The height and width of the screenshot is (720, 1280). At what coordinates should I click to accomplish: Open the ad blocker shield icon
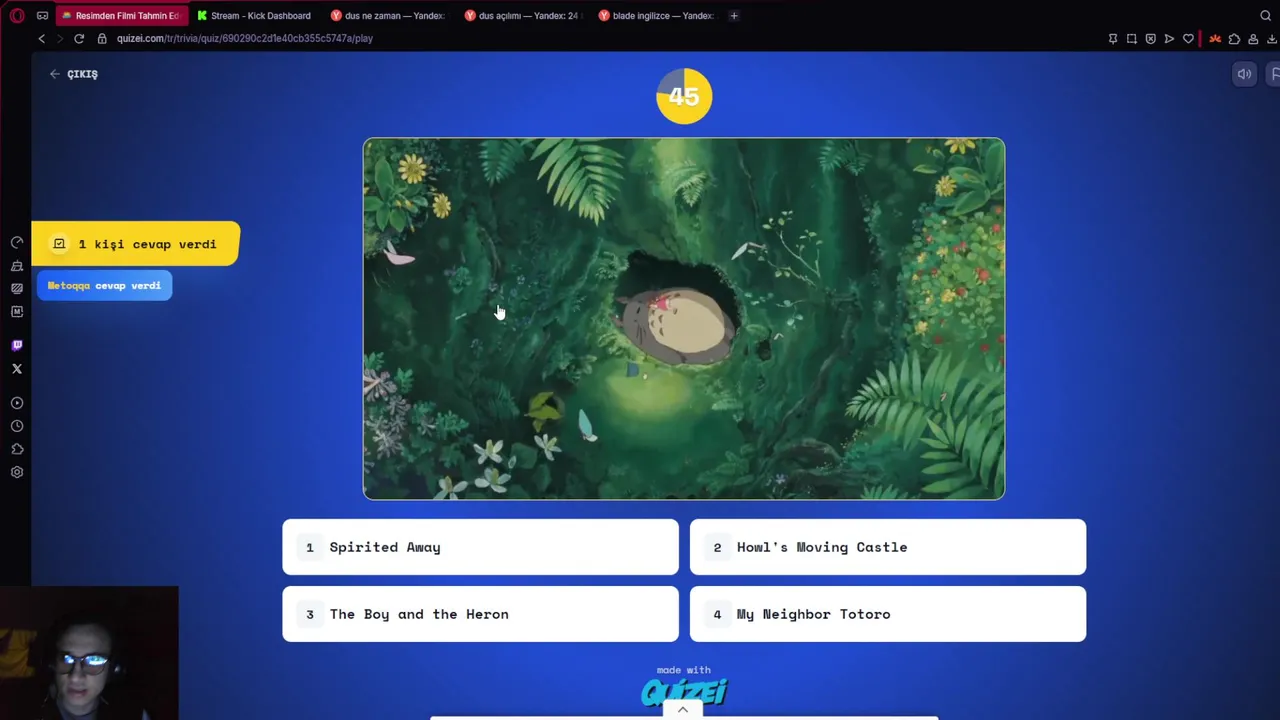1151,39
